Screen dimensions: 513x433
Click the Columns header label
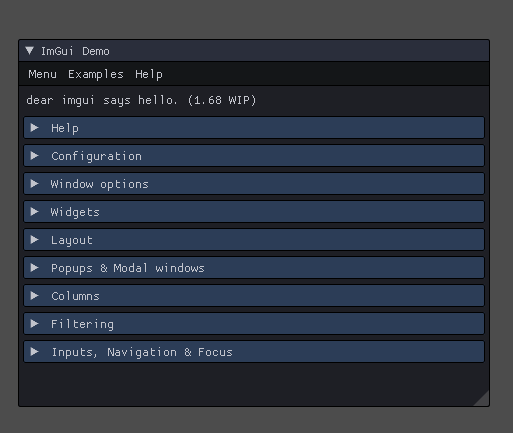(75, 296)
